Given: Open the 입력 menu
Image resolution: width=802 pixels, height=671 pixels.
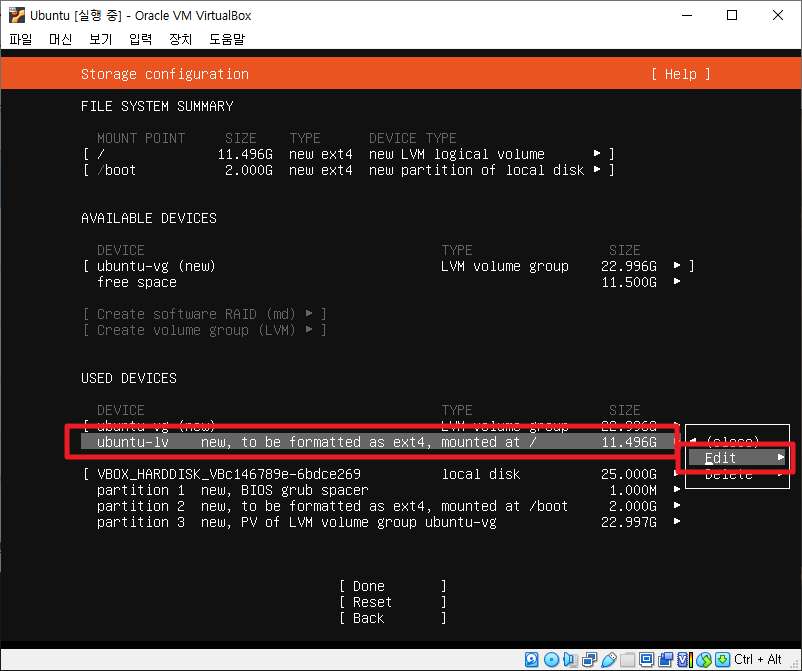Looking at the screenshot, I should (141, 39).
